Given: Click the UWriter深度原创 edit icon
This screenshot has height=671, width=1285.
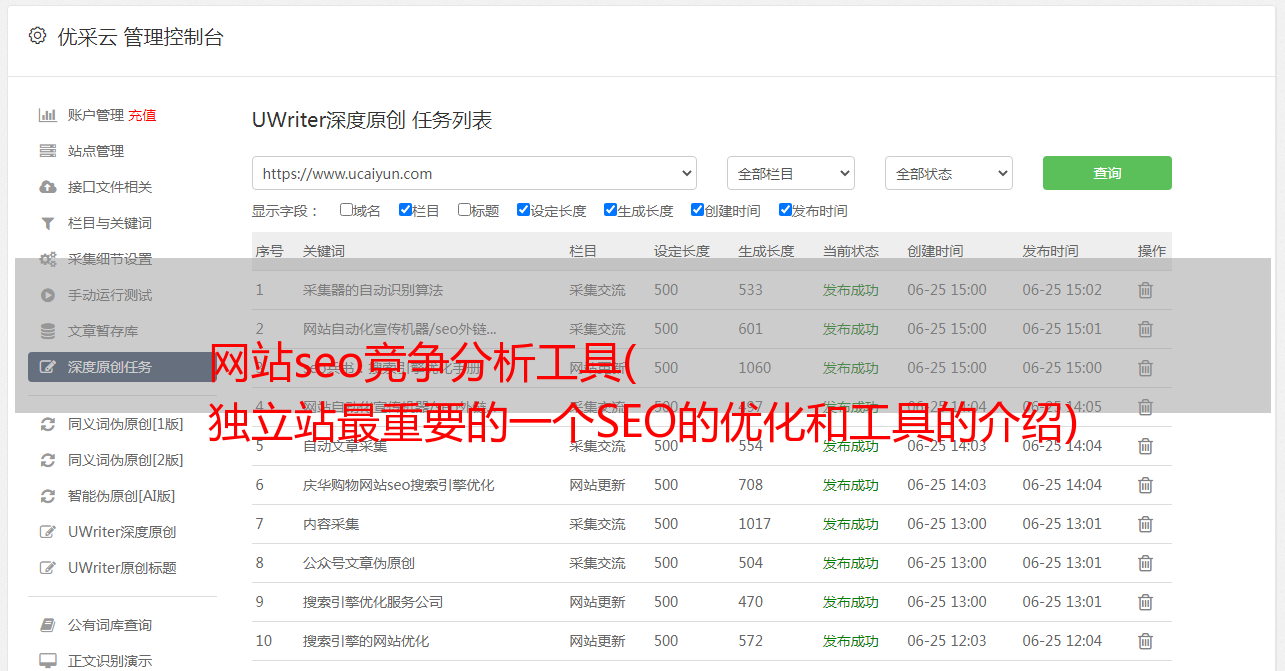Looking at the screenshot, I should click(x=47, y=532).
